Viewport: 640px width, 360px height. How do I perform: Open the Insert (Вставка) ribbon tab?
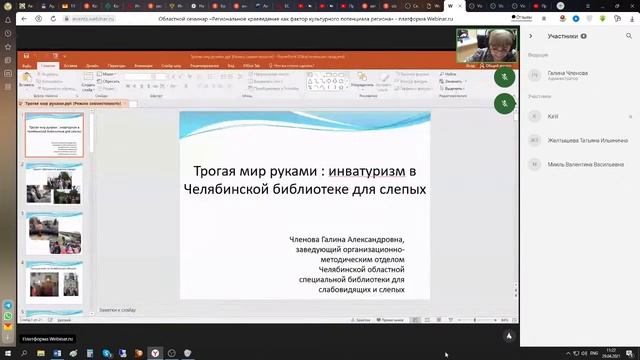(x=70, y=66)
